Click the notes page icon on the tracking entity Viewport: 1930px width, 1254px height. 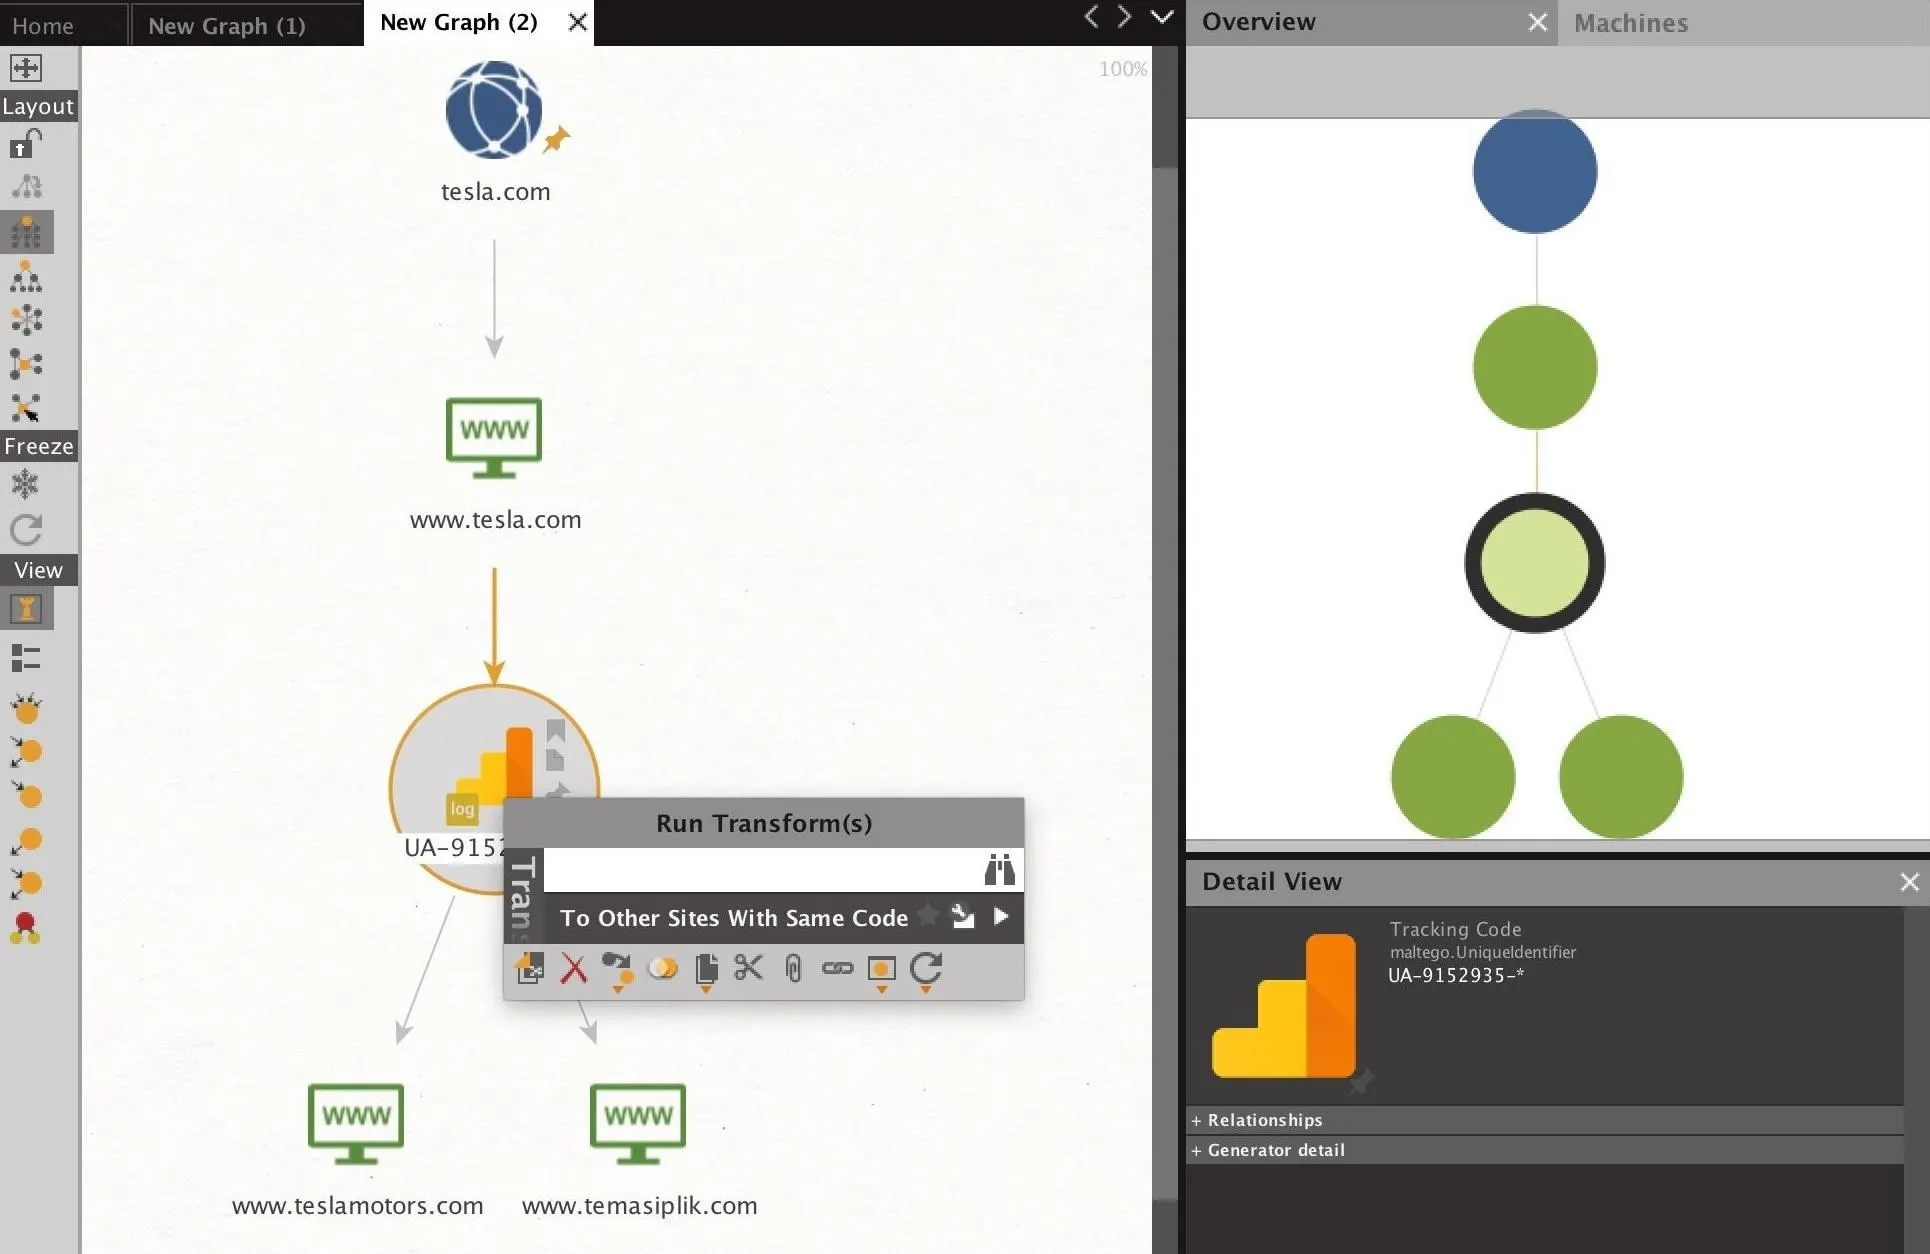(556, 759)
